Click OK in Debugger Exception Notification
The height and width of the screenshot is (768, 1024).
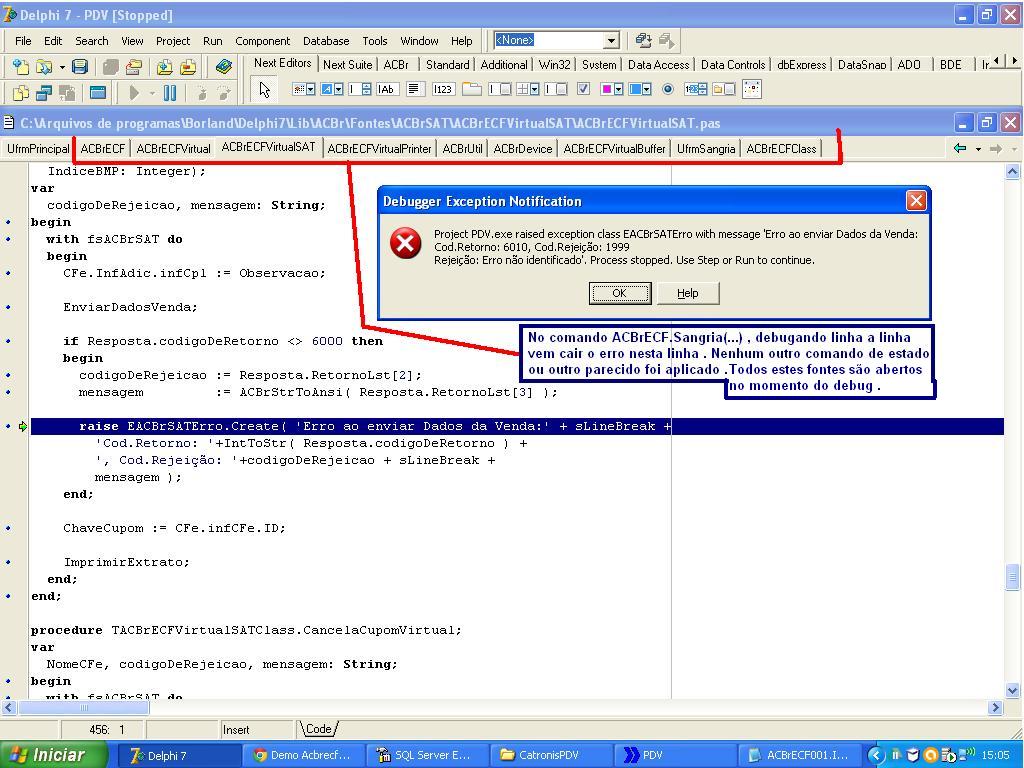point(620,293)
